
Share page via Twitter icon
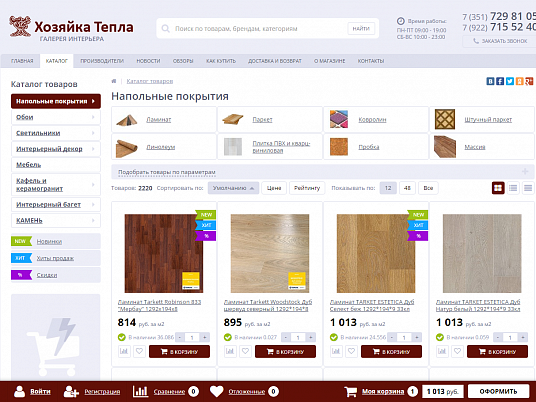coord(510,81)
